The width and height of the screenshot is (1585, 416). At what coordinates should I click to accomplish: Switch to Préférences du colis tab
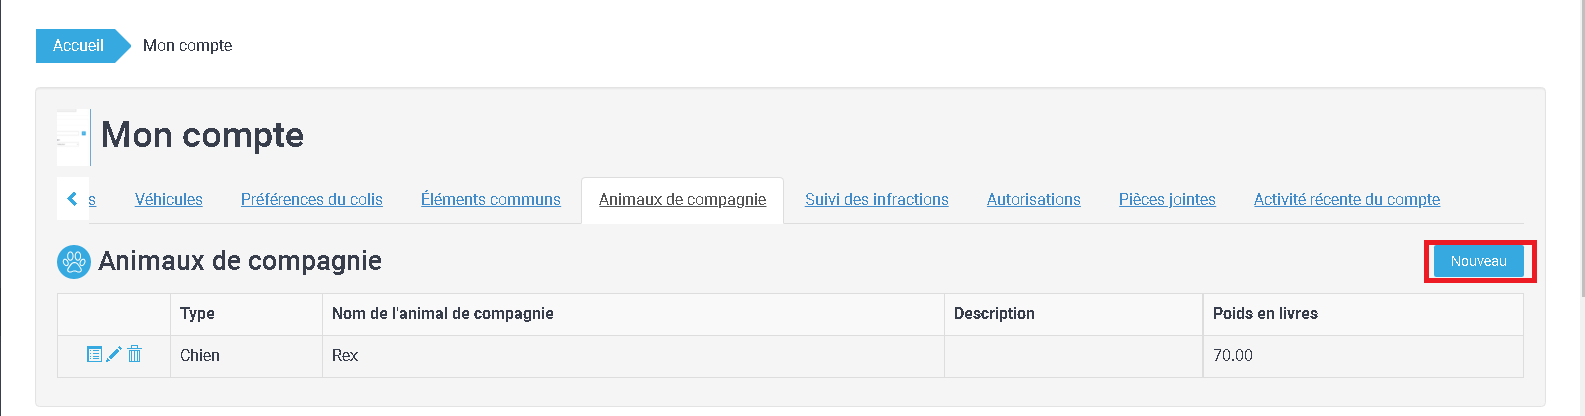[311, 199]
